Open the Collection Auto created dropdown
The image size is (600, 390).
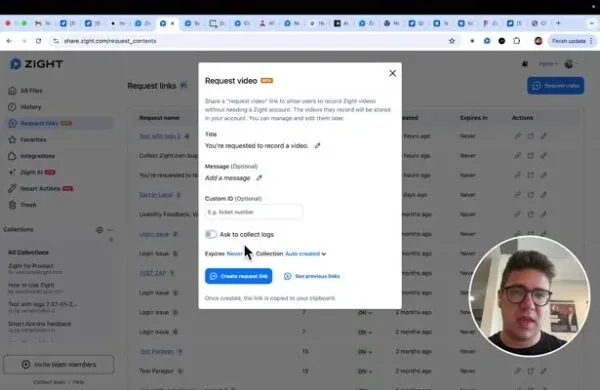305,253
